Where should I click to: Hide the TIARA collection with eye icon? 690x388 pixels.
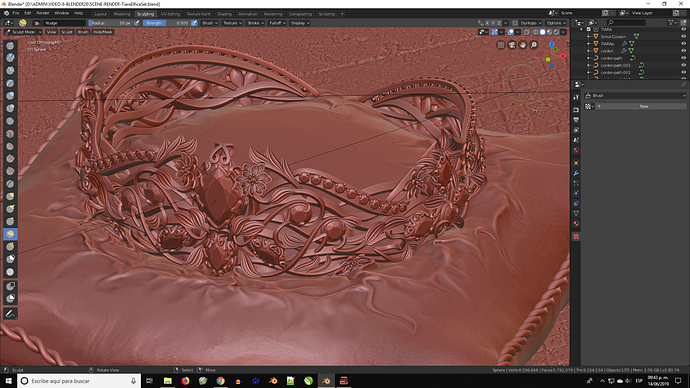click(x=683, y=29)
